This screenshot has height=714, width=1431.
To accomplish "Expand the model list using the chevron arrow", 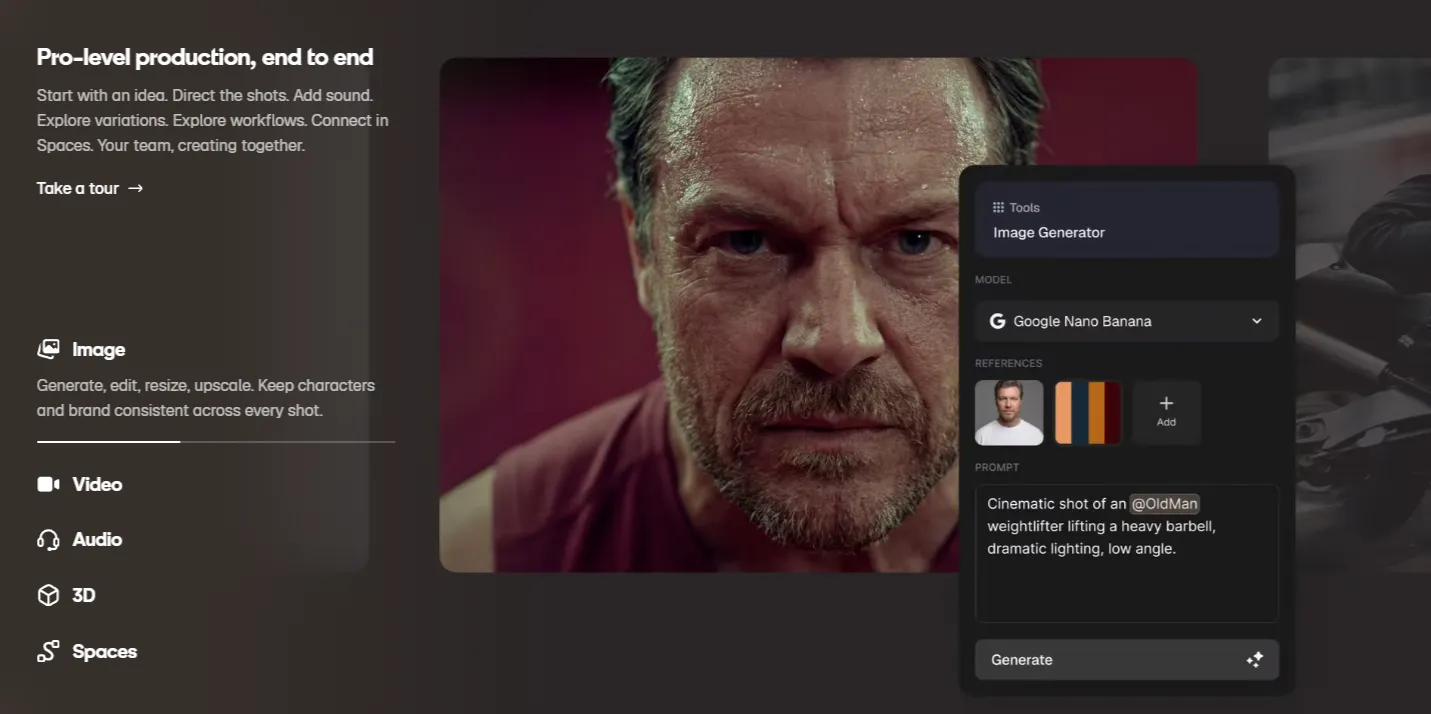I will pos(1257,321).
